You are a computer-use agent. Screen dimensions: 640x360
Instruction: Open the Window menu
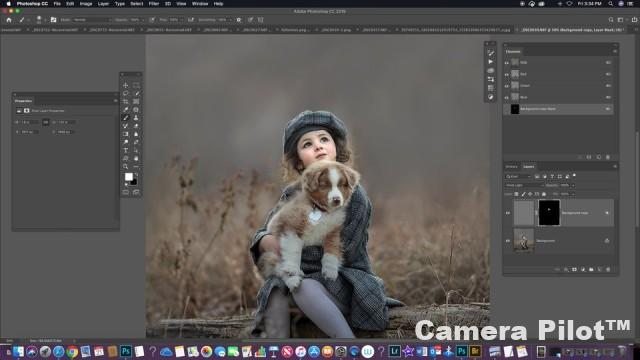point(200,4)
